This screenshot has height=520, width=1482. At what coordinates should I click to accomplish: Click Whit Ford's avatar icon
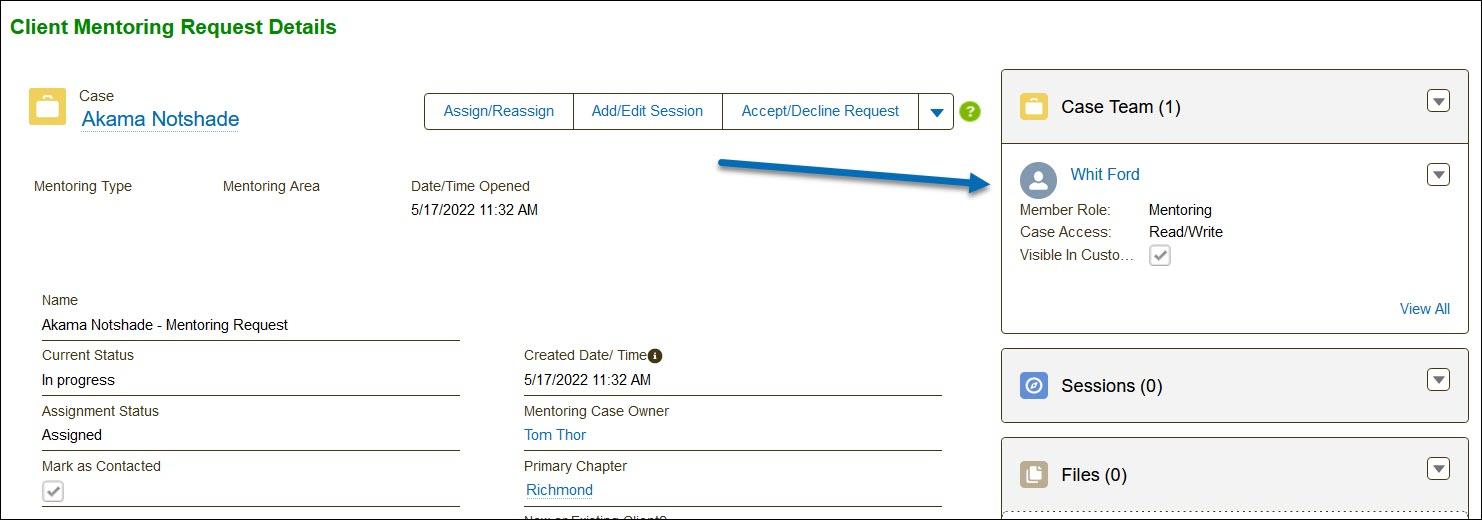1039,181
